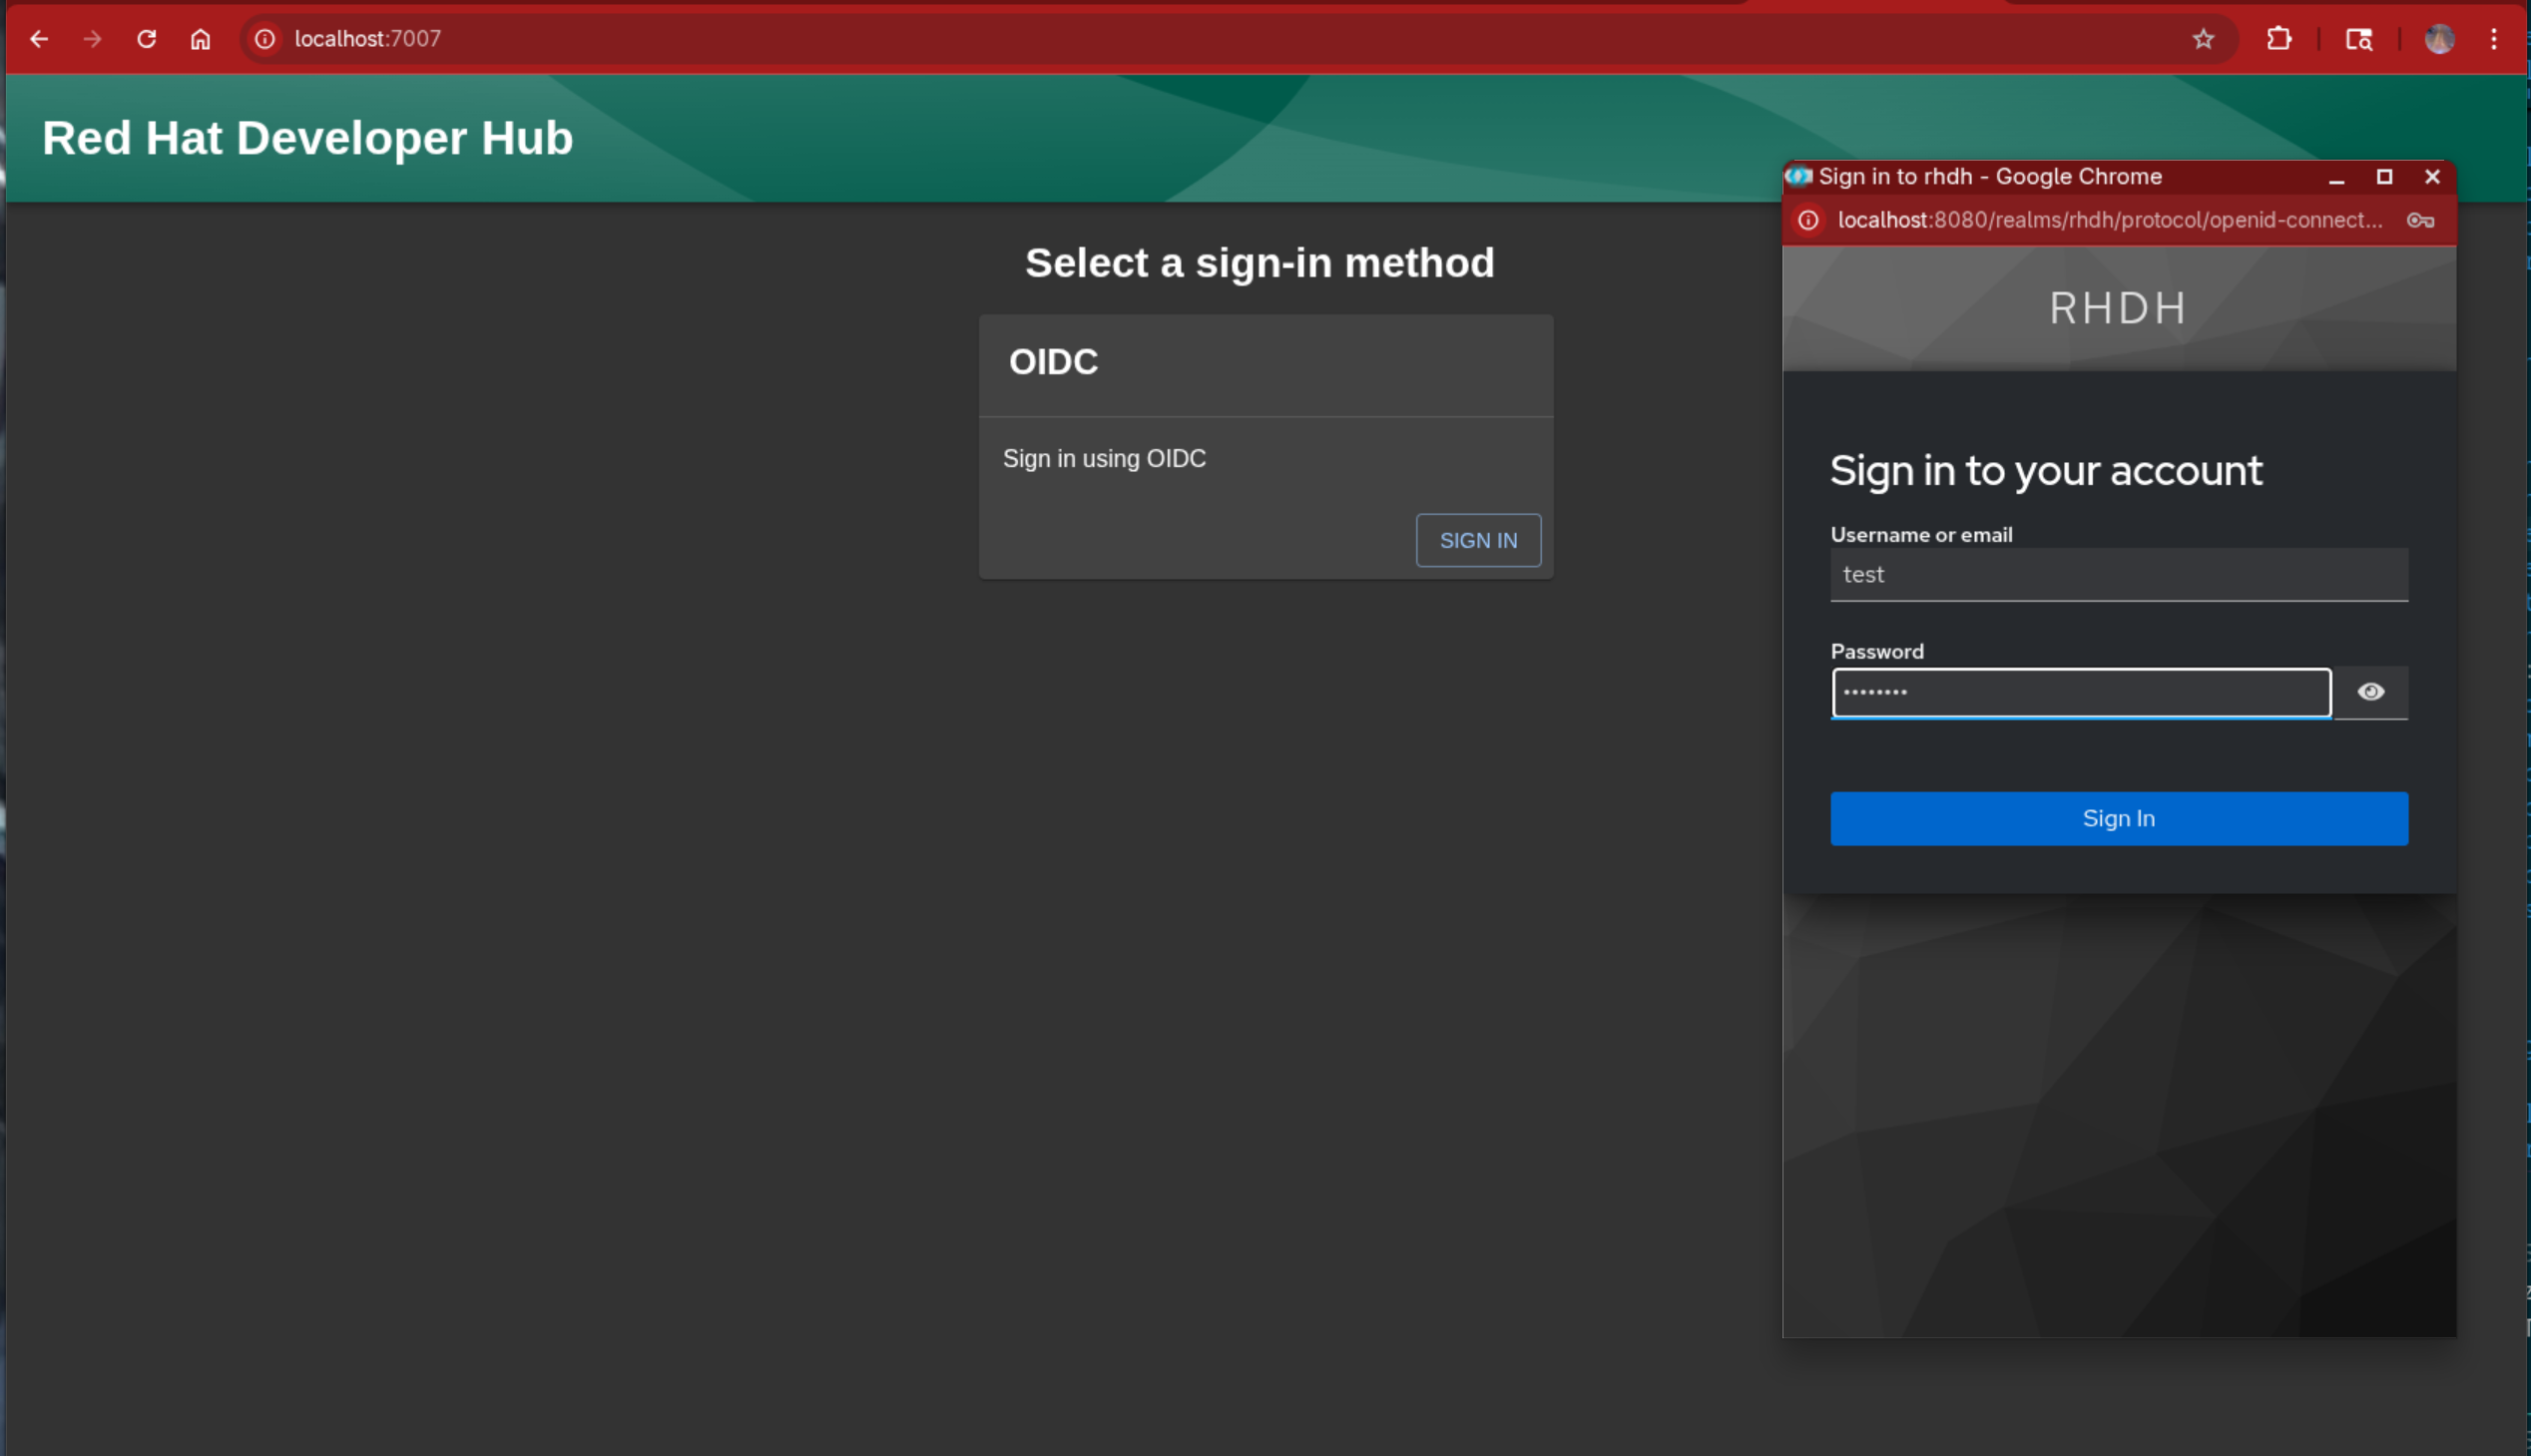This screenshot has height=1456, width=2531.
Task: Click the OIDC SIGN IN button
Action: [x=1477, y=540]
